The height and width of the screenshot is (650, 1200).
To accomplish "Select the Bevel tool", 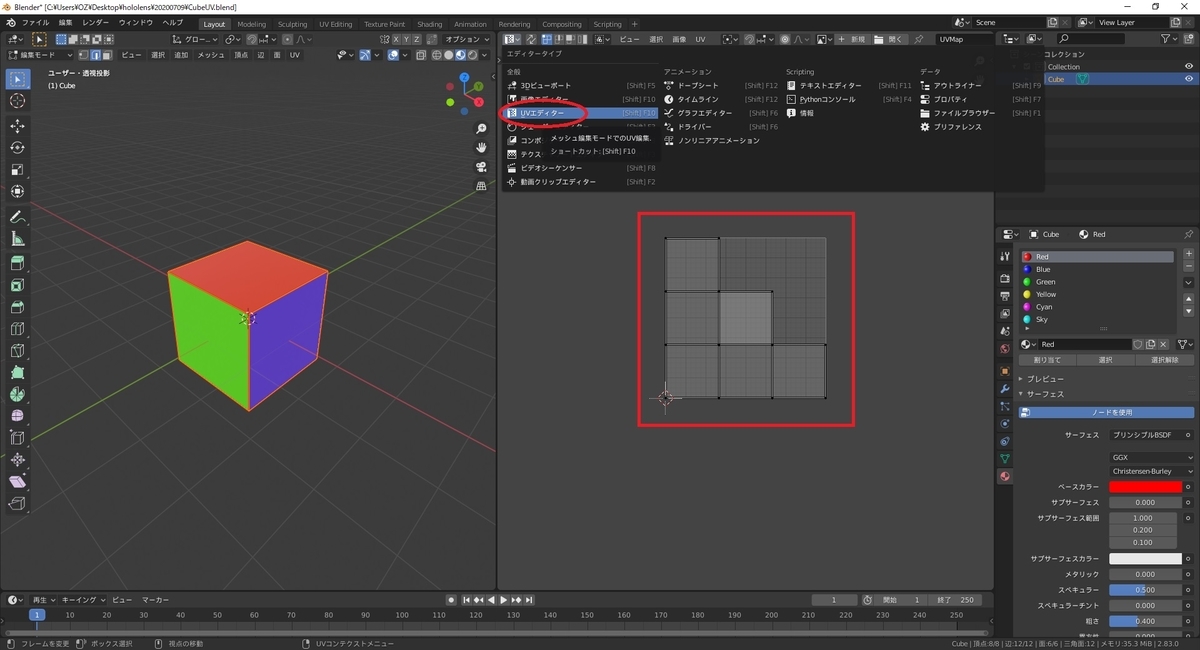I will 18,307.
